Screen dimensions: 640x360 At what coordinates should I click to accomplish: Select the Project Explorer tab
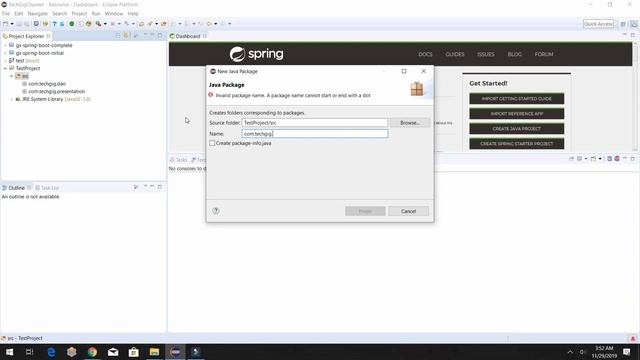click(x=26, y=36)
